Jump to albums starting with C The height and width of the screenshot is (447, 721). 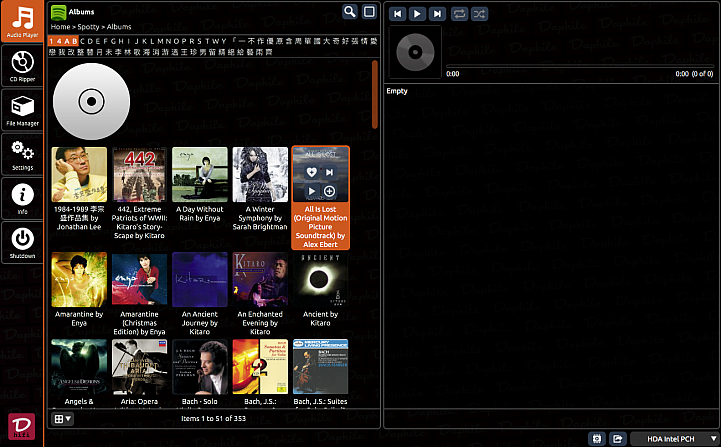click(x=83, y=41)
